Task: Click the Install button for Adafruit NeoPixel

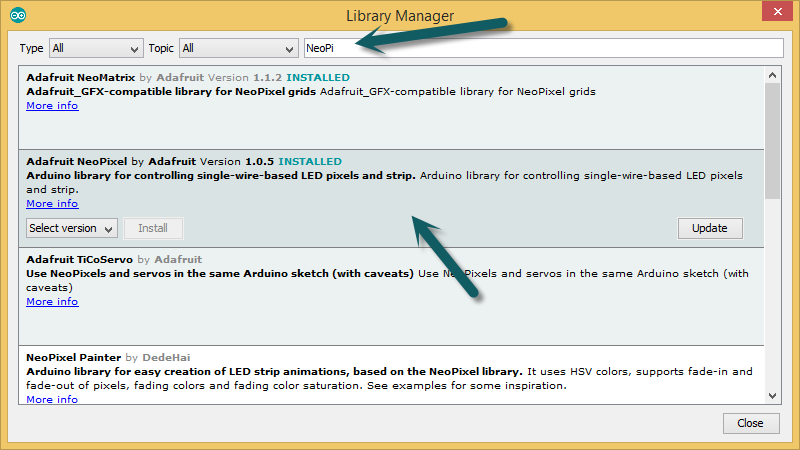Action: point(153,228)
